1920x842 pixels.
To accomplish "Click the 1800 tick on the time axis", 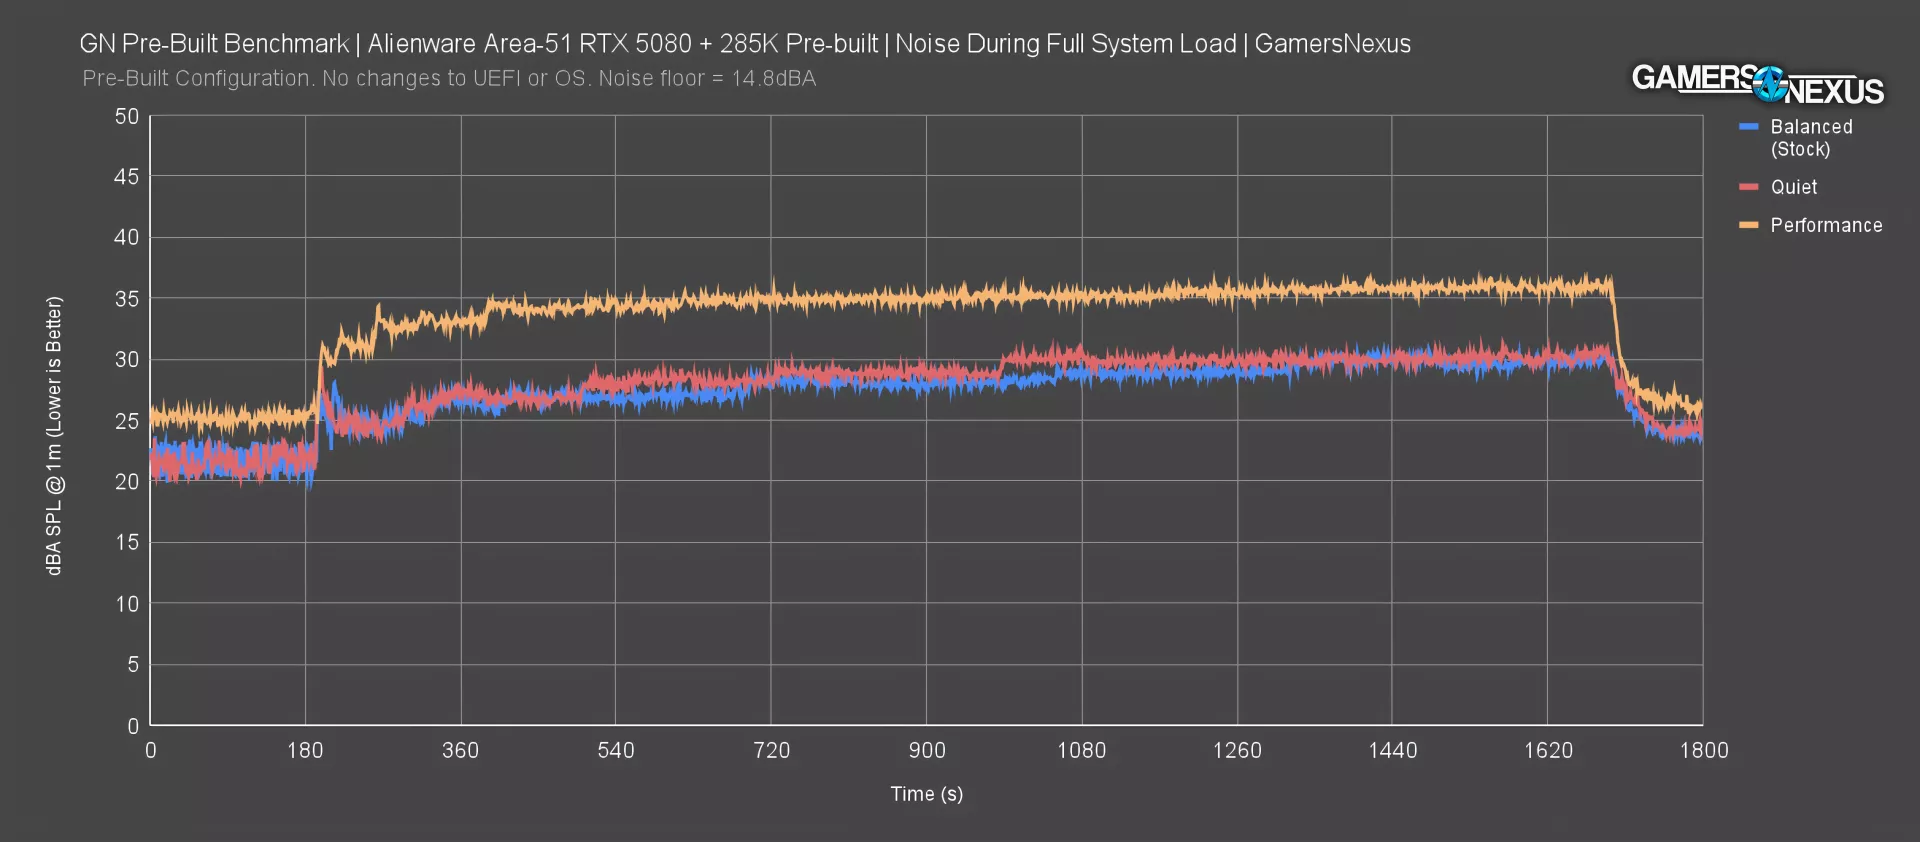I will (x=1703, y=750).
